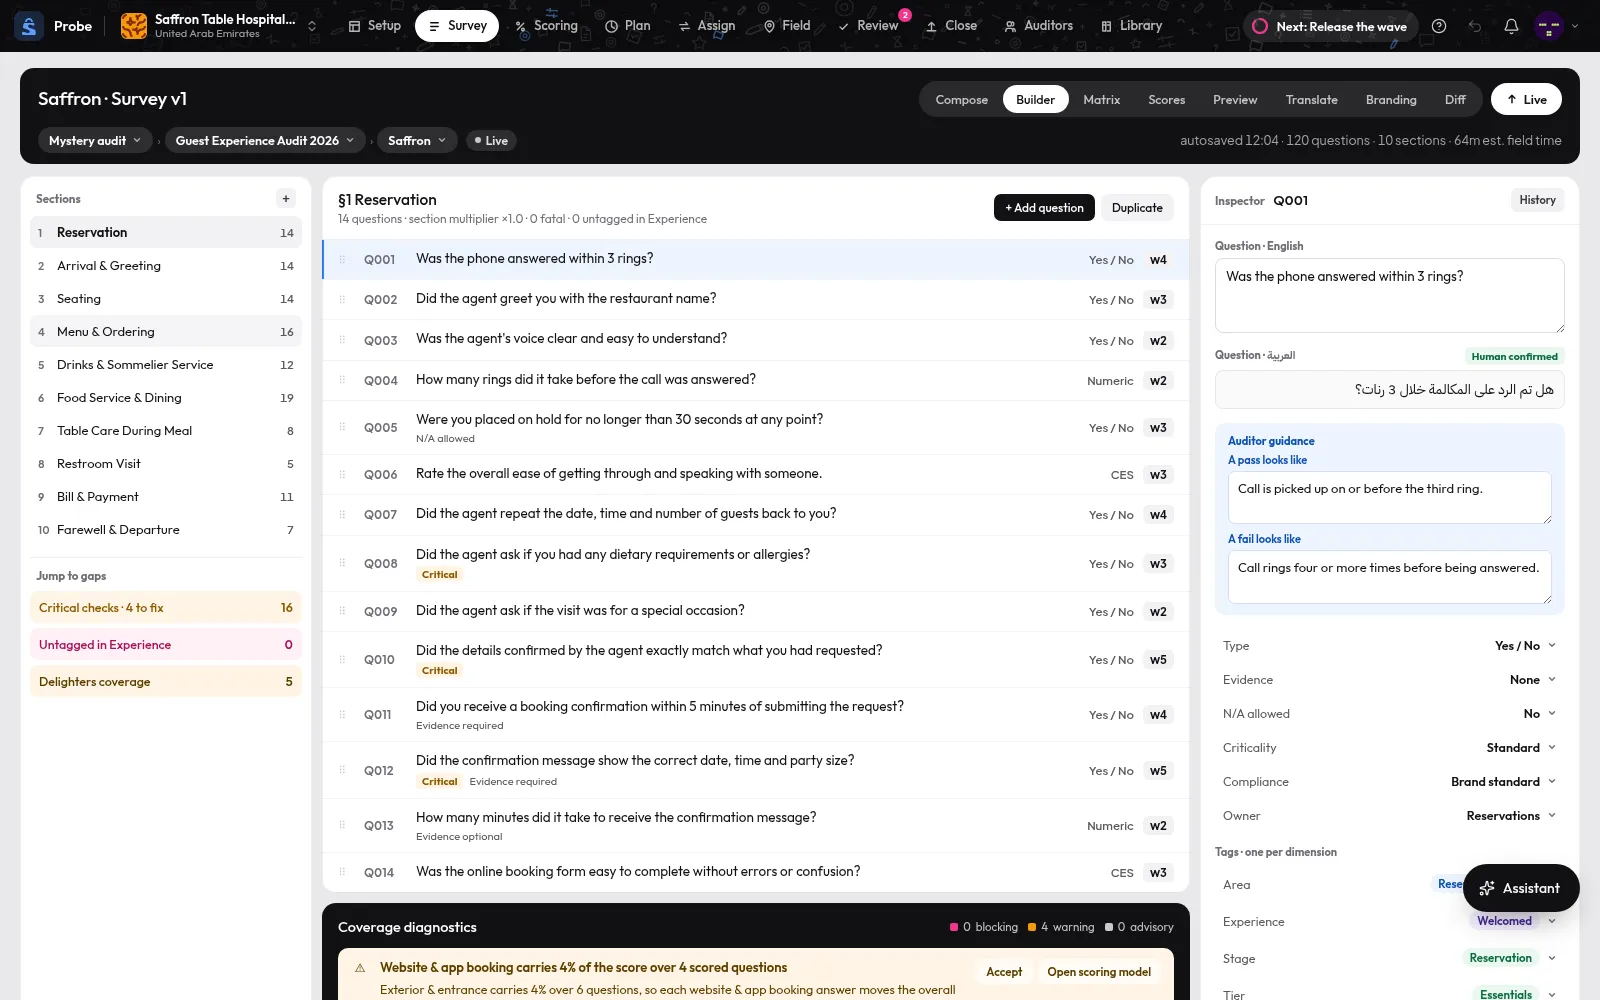Click the undo arrow icon in top bar
This screenshot has height=1000, width=1600.
1475,26
